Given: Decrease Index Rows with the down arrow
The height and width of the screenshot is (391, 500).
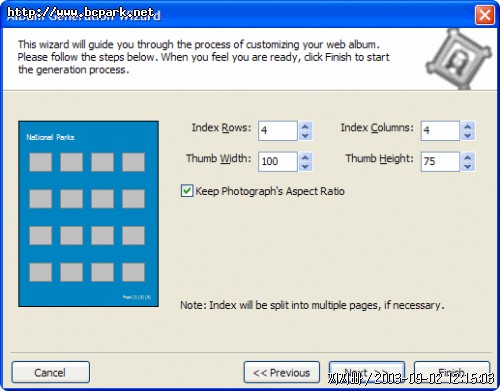Looking at the screenshot, I should [305, 136].
